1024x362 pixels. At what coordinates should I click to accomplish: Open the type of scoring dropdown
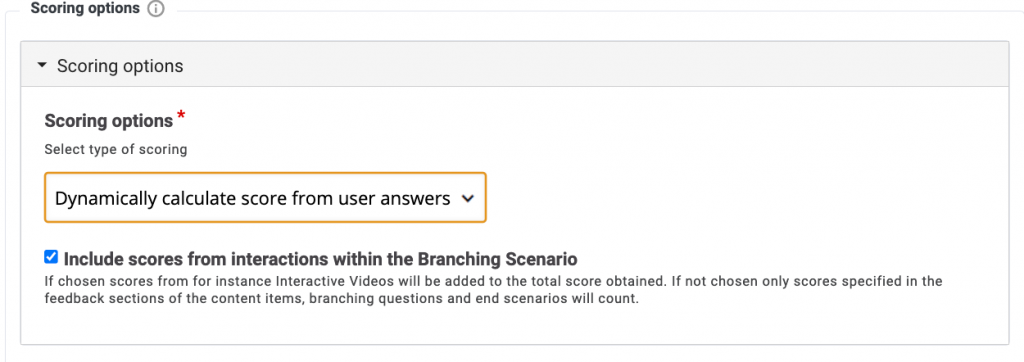265,197
